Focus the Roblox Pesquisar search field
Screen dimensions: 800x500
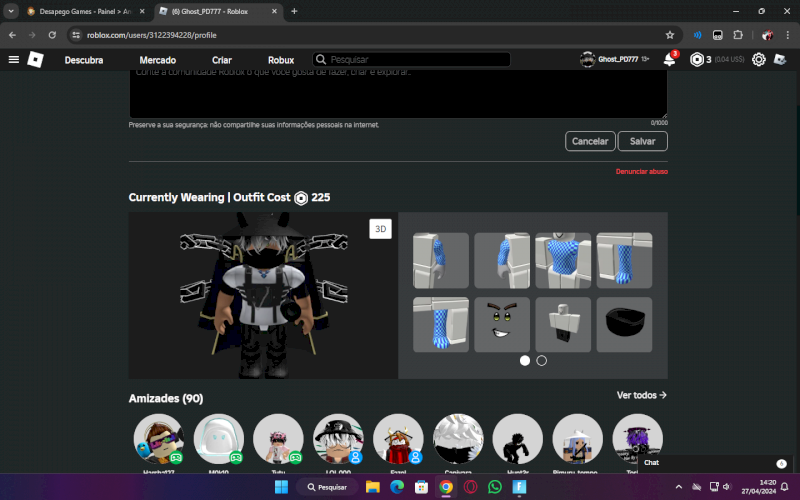click(411, 60)
